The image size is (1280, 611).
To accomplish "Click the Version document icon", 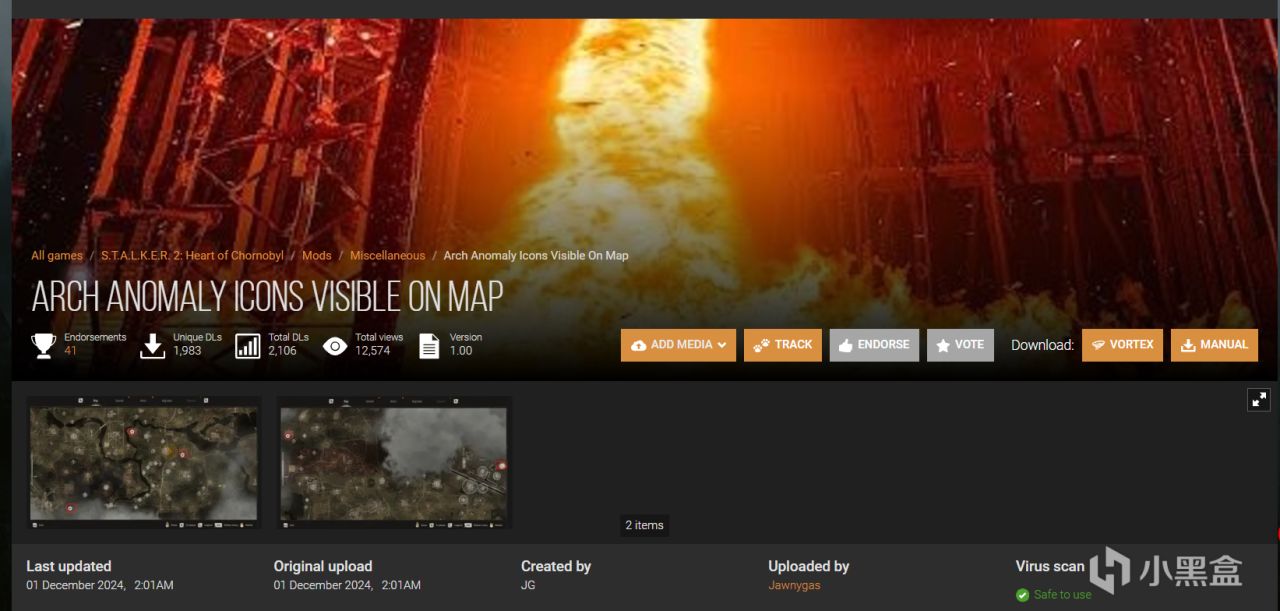I will 429,346.
